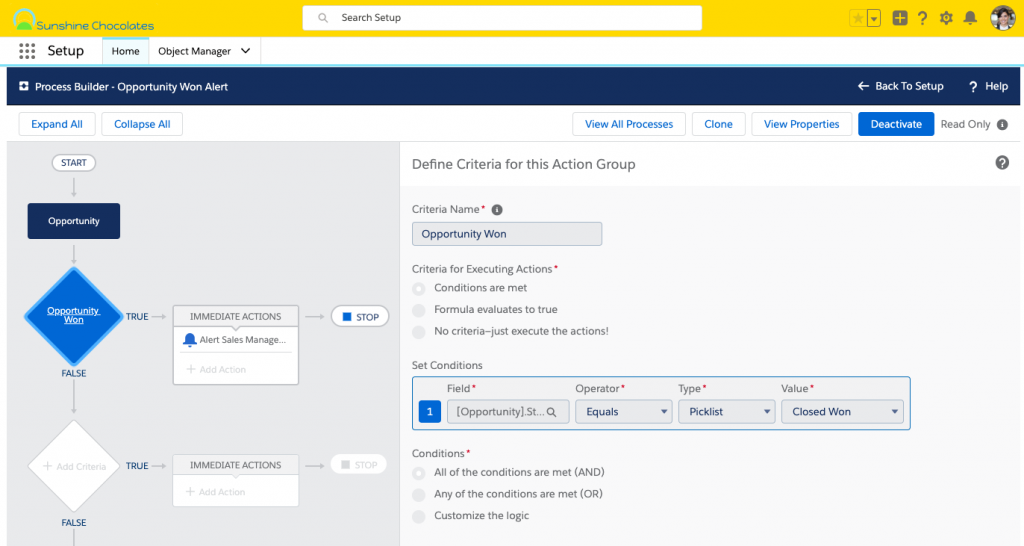Open the Type Picklist dropdown

point(727,411)
